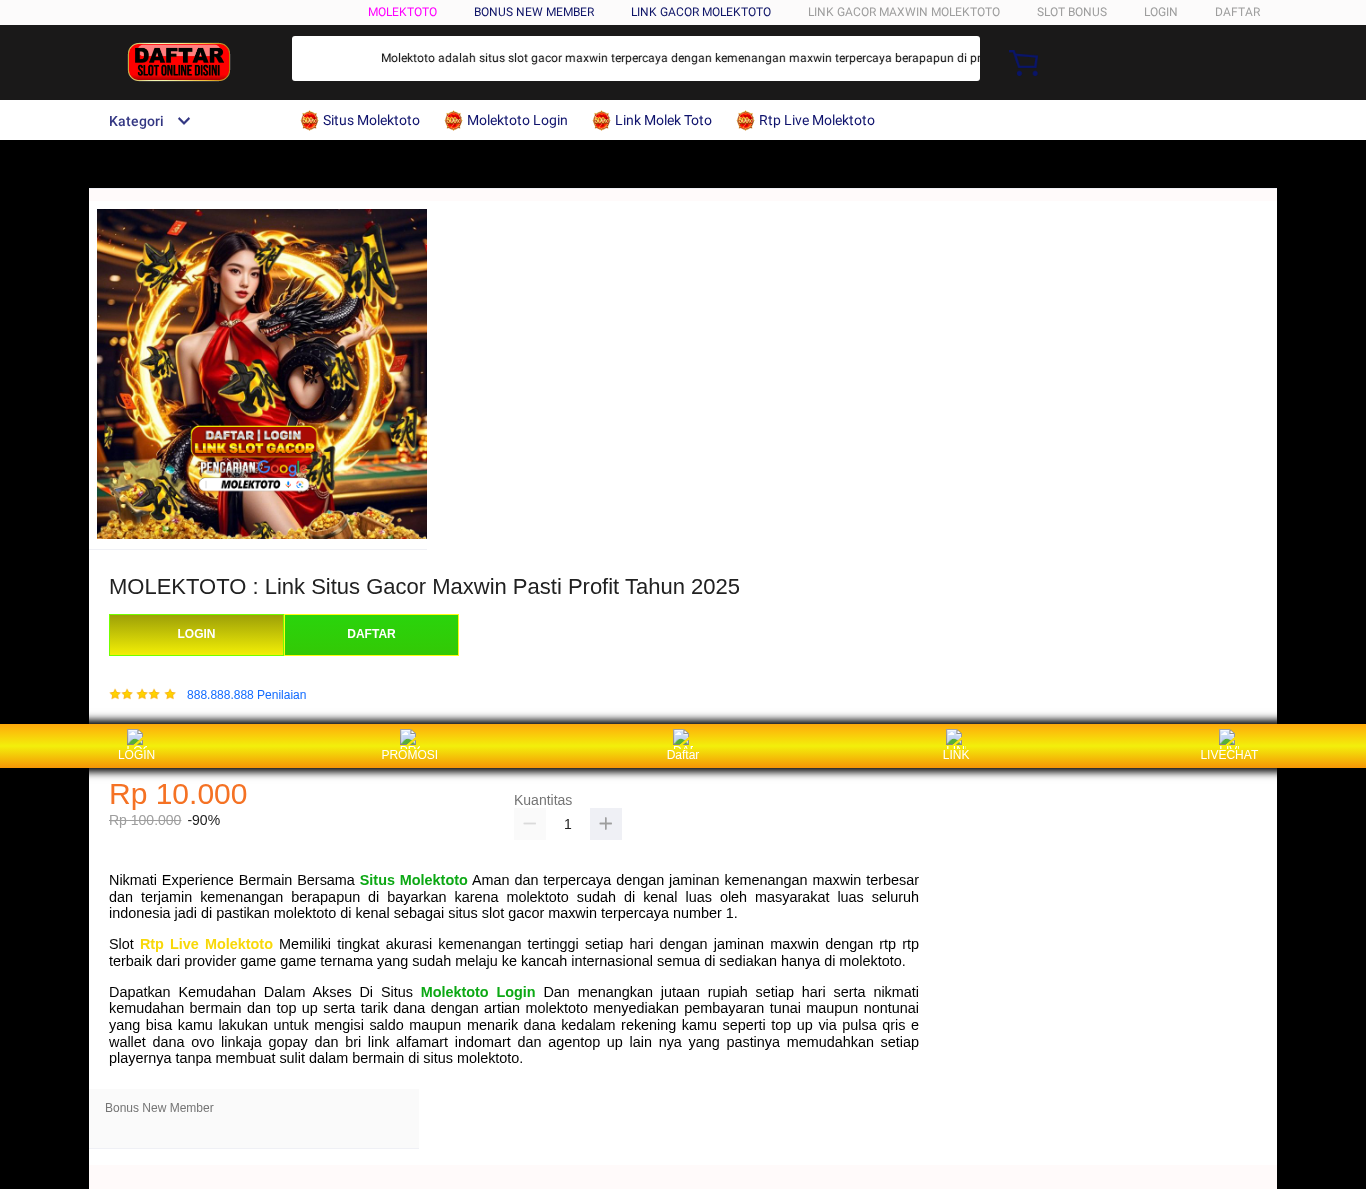Click the -90% discount label

point(204,820)
